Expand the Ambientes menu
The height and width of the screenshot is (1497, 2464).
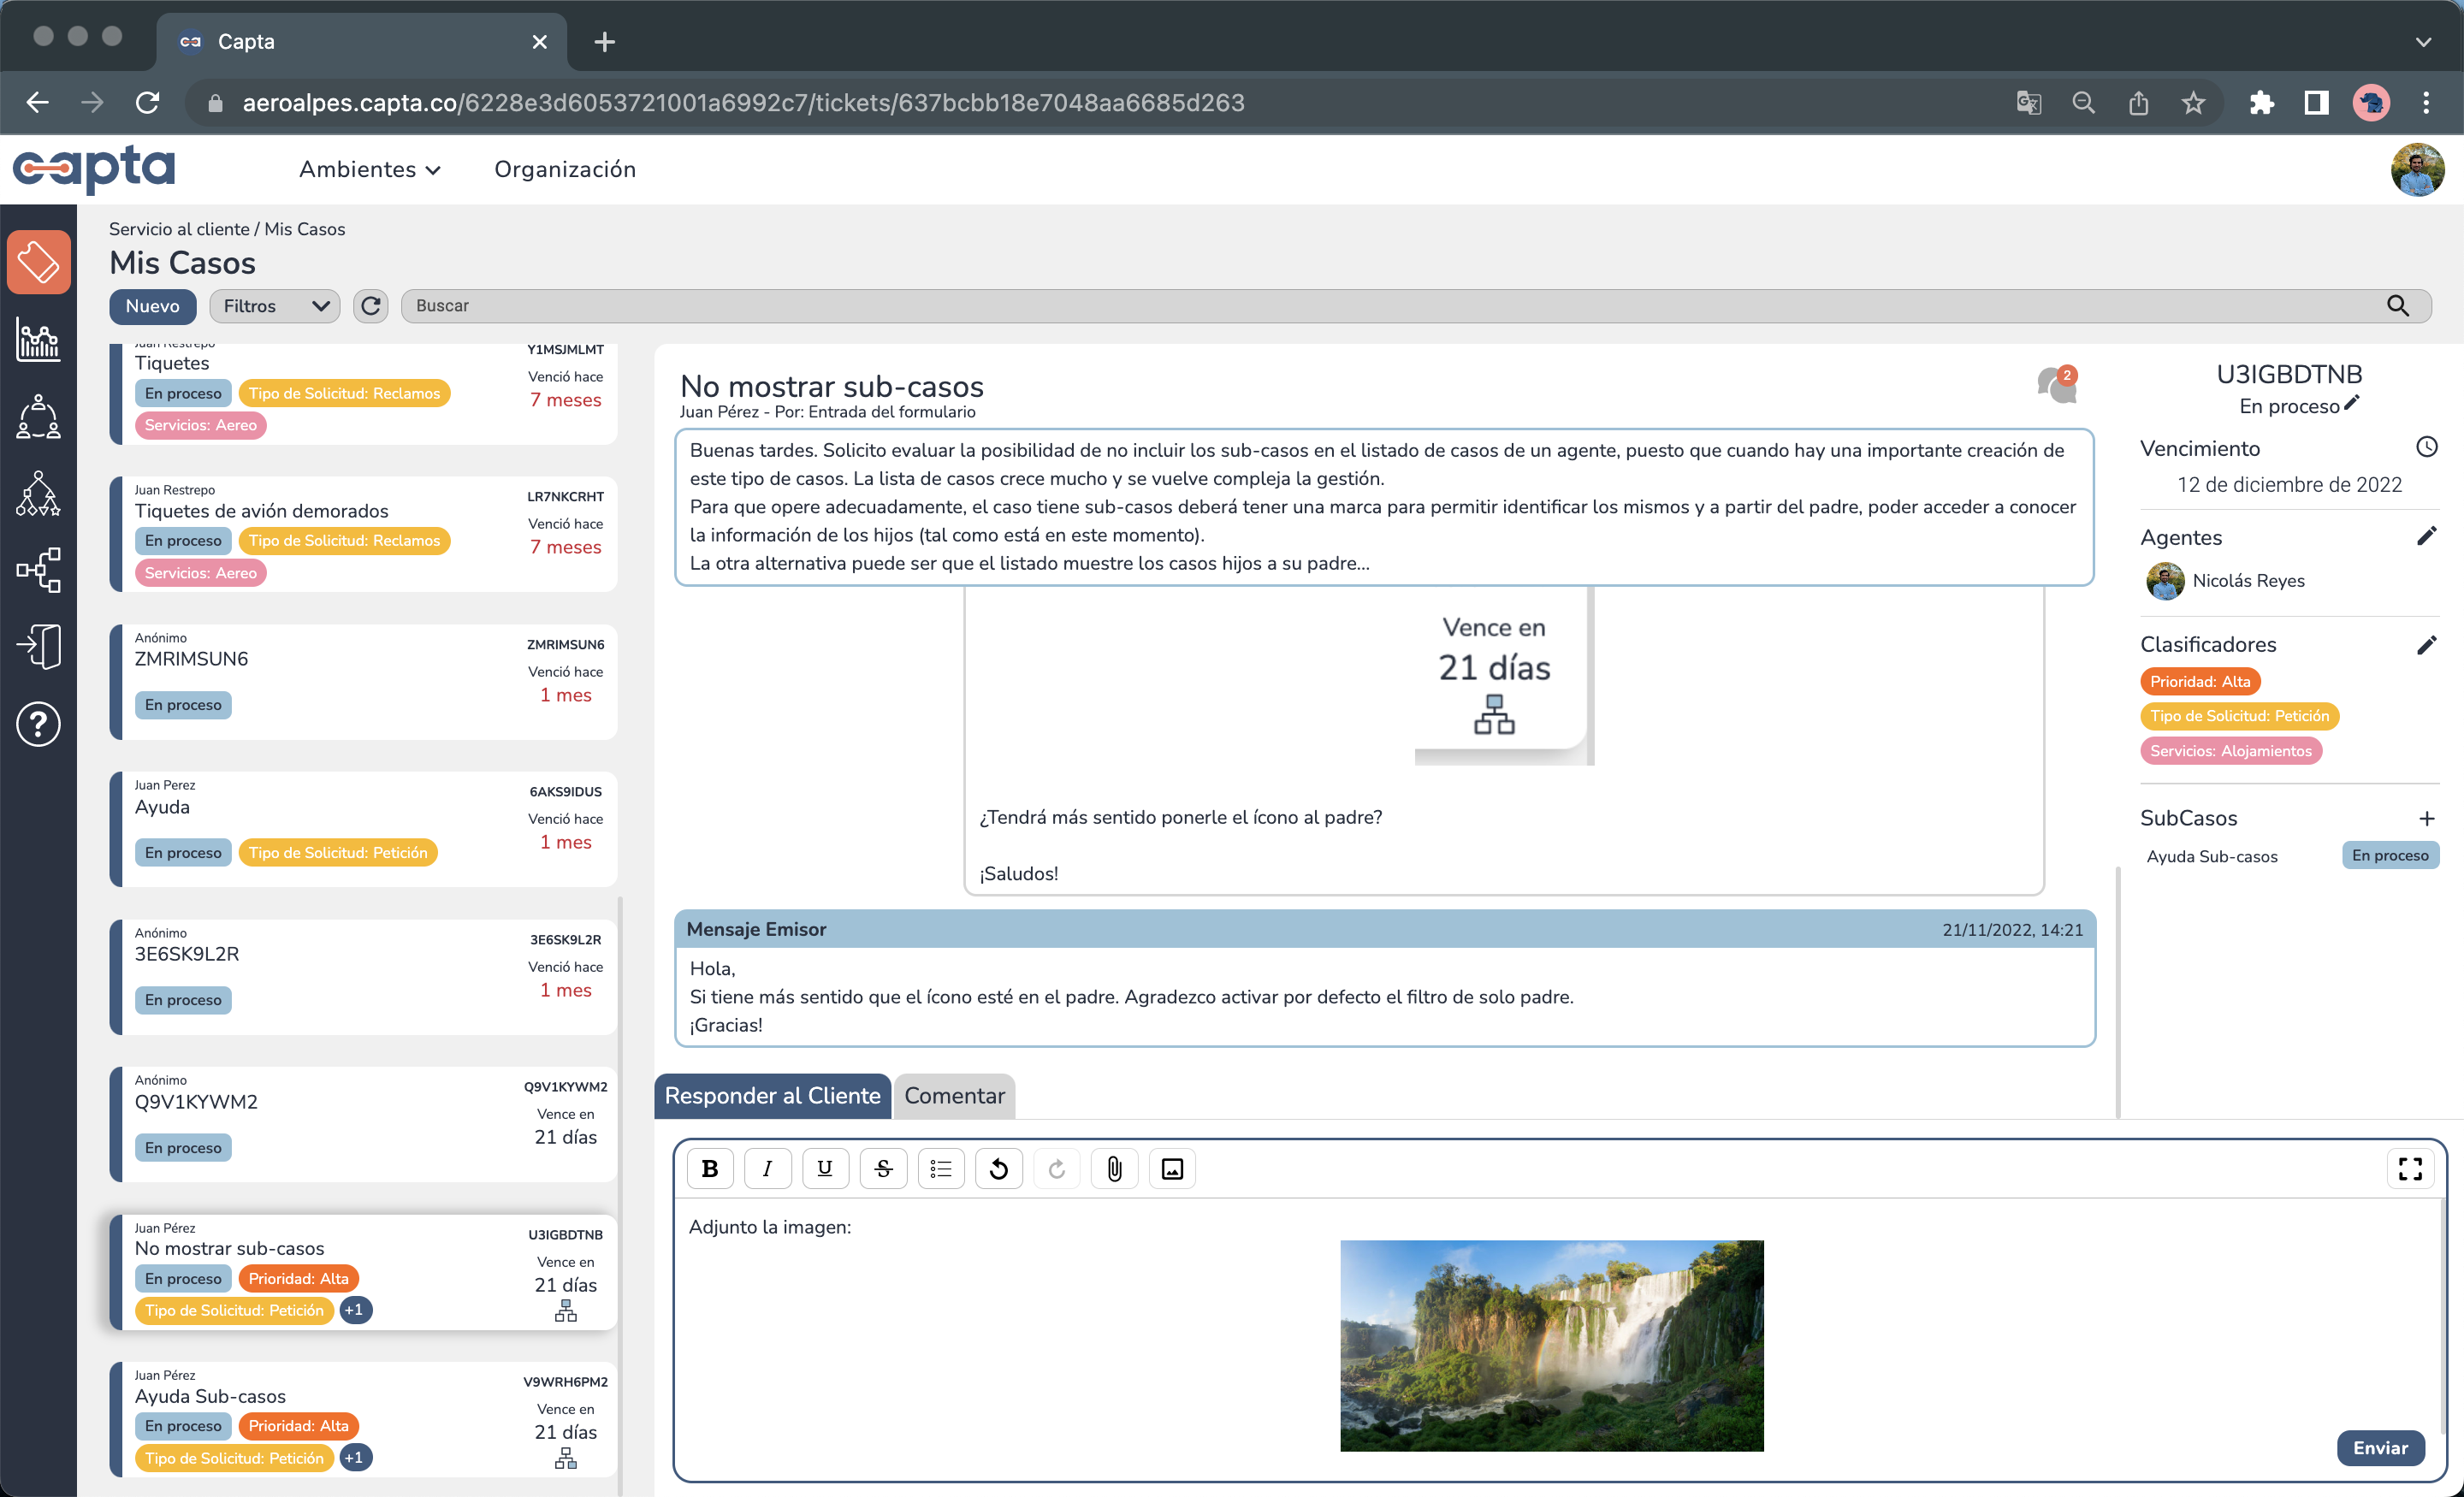point(369,169)
